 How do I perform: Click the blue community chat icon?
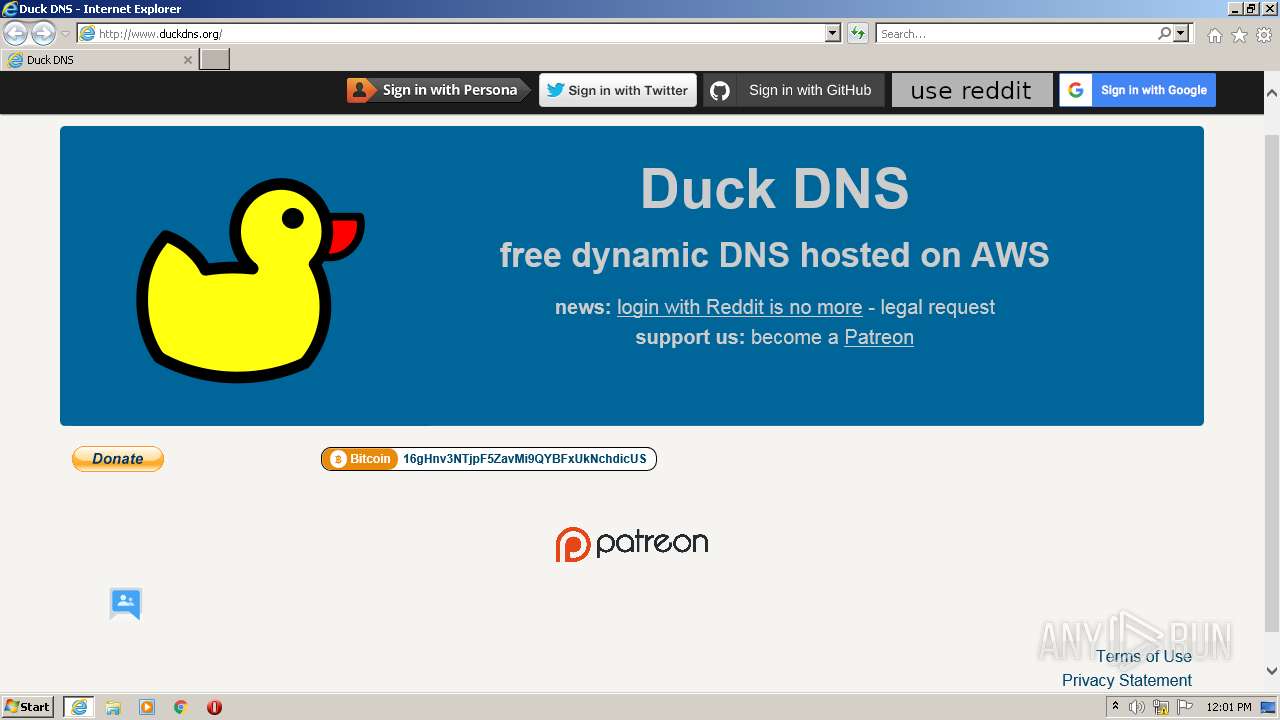(126, 603)
